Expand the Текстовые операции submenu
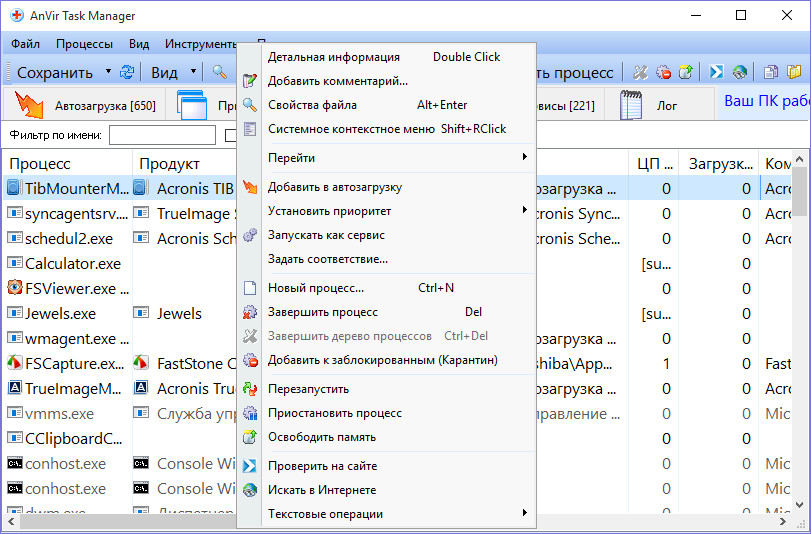This screenshot has height=534, width=811. click(524, 513)
